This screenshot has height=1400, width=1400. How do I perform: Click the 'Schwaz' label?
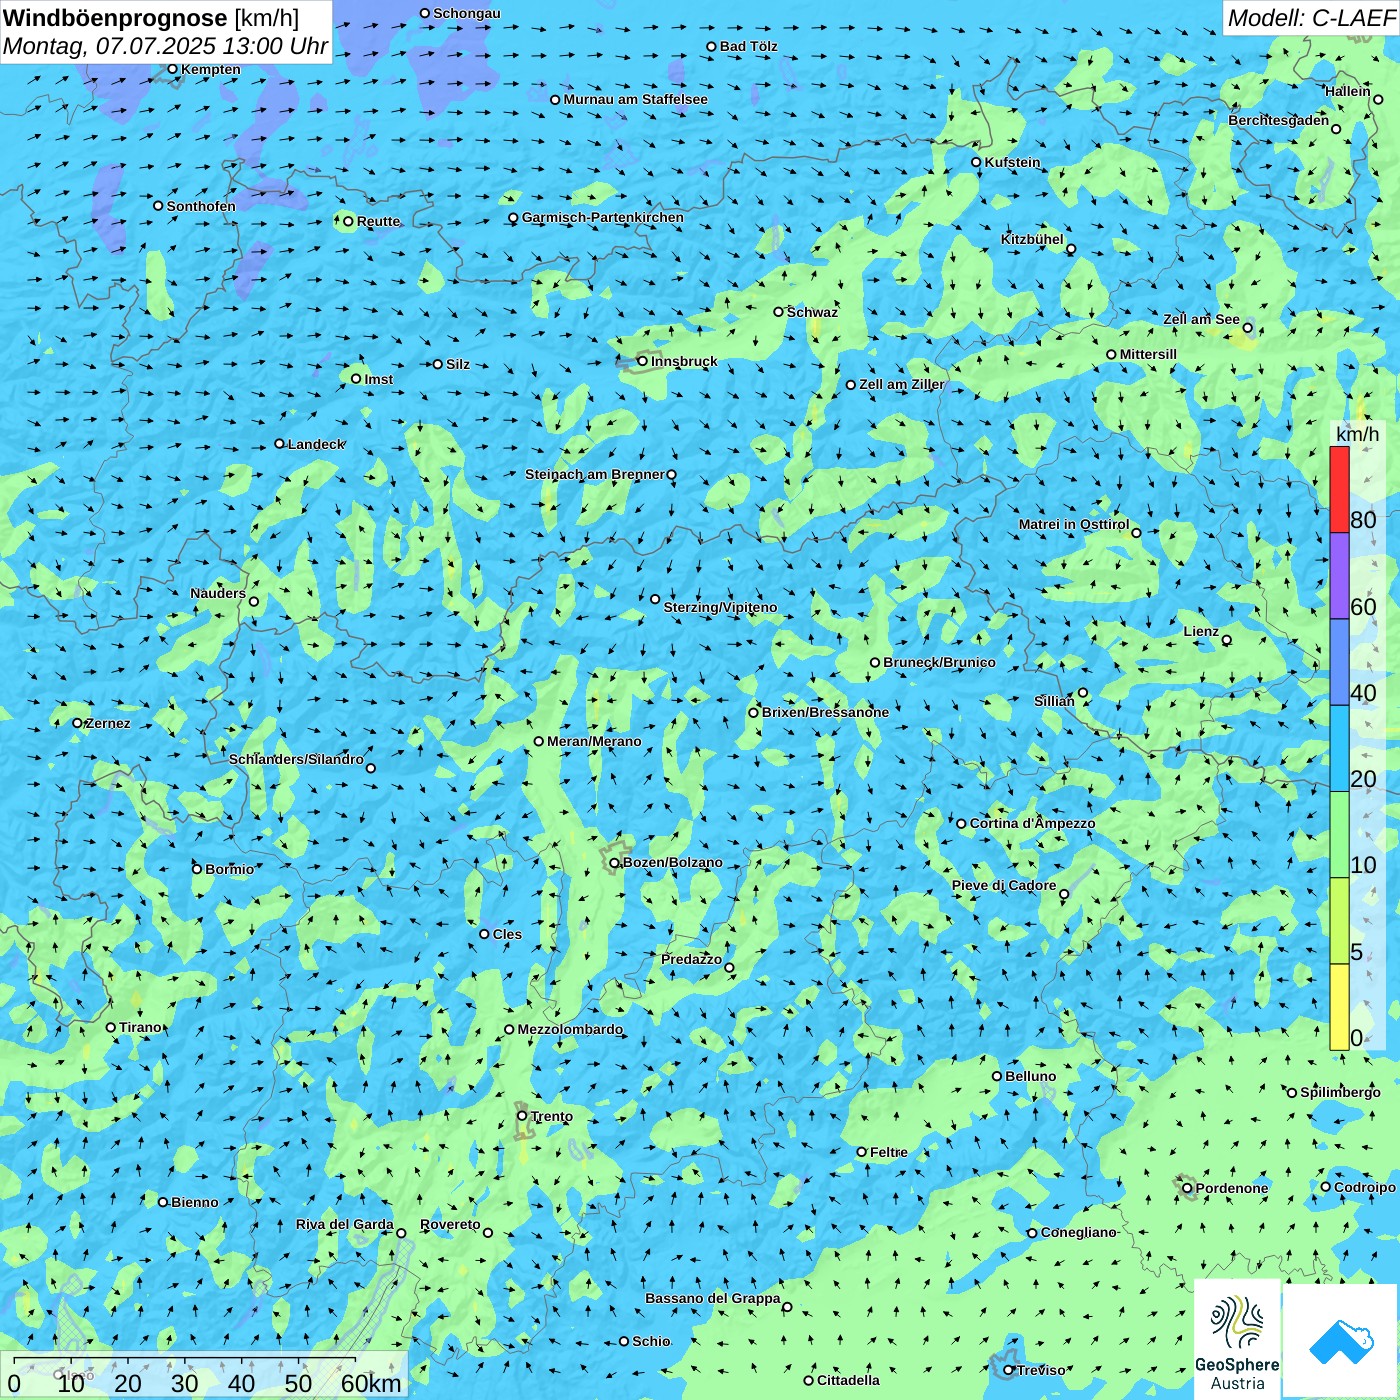(812, 312)
